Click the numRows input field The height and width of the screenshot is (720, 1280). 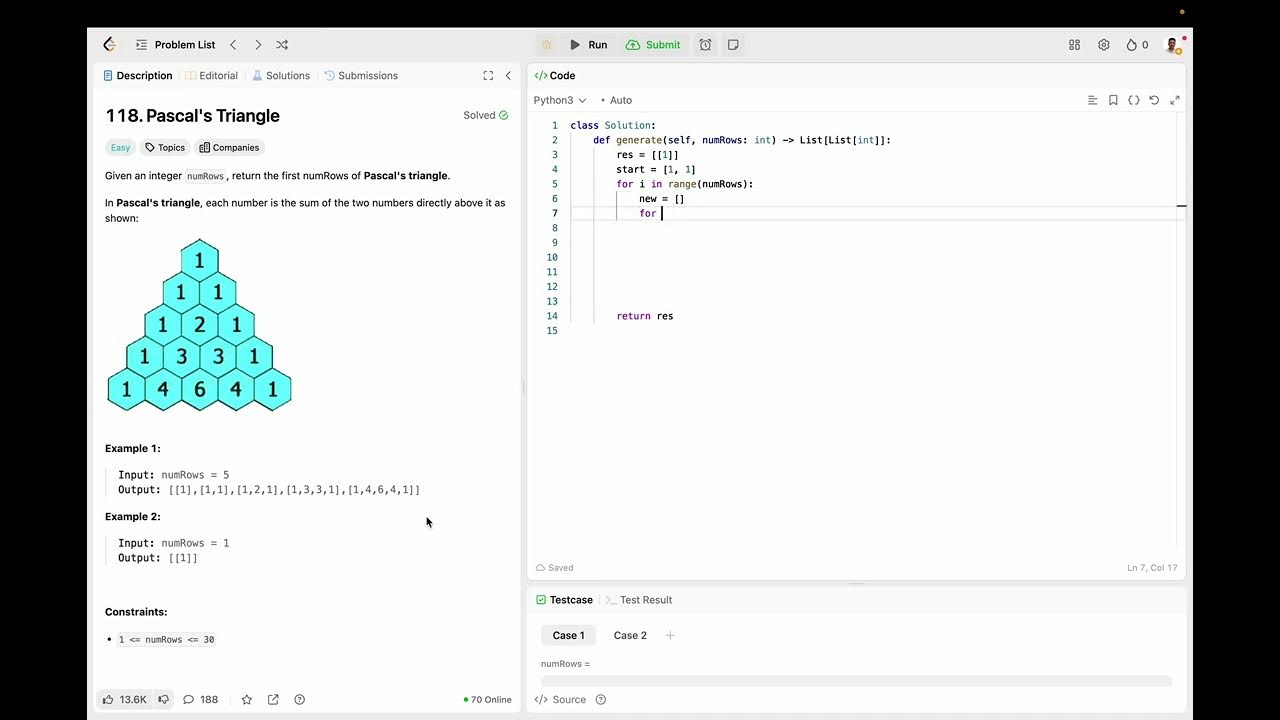pyautogui.click(x=856, y=681)
